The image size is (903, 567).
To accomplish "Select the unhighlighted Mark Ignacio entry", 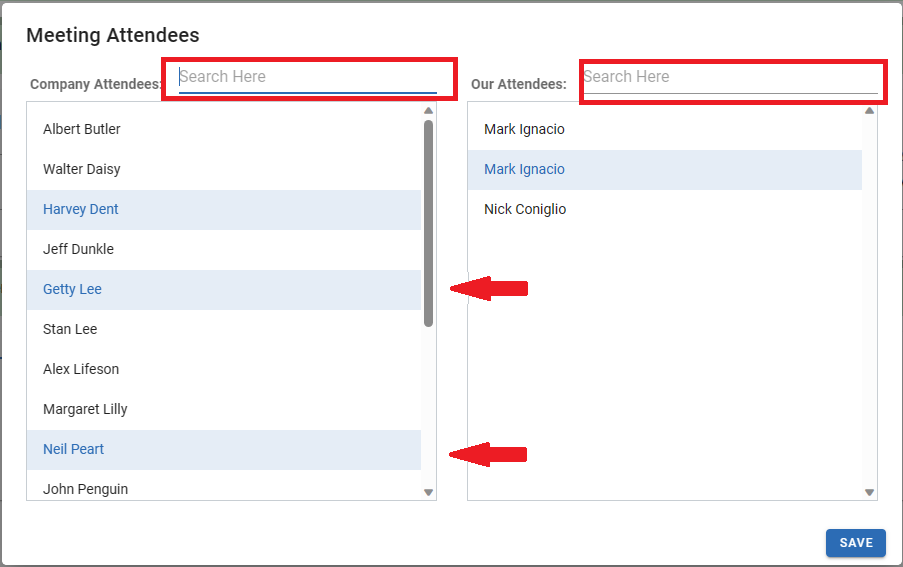I will coord(524,129).
